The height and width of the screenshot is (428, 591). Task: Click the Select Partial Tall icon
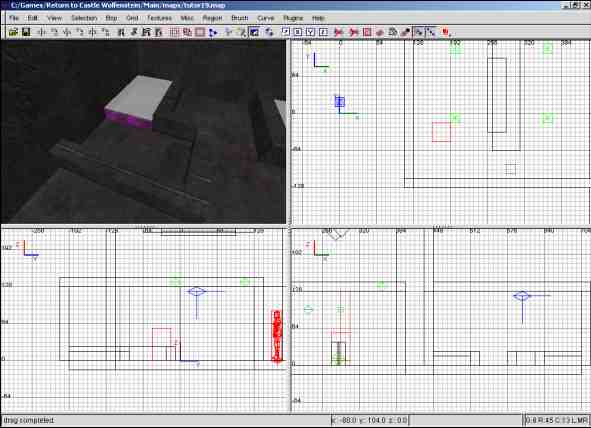coord(146,32)
